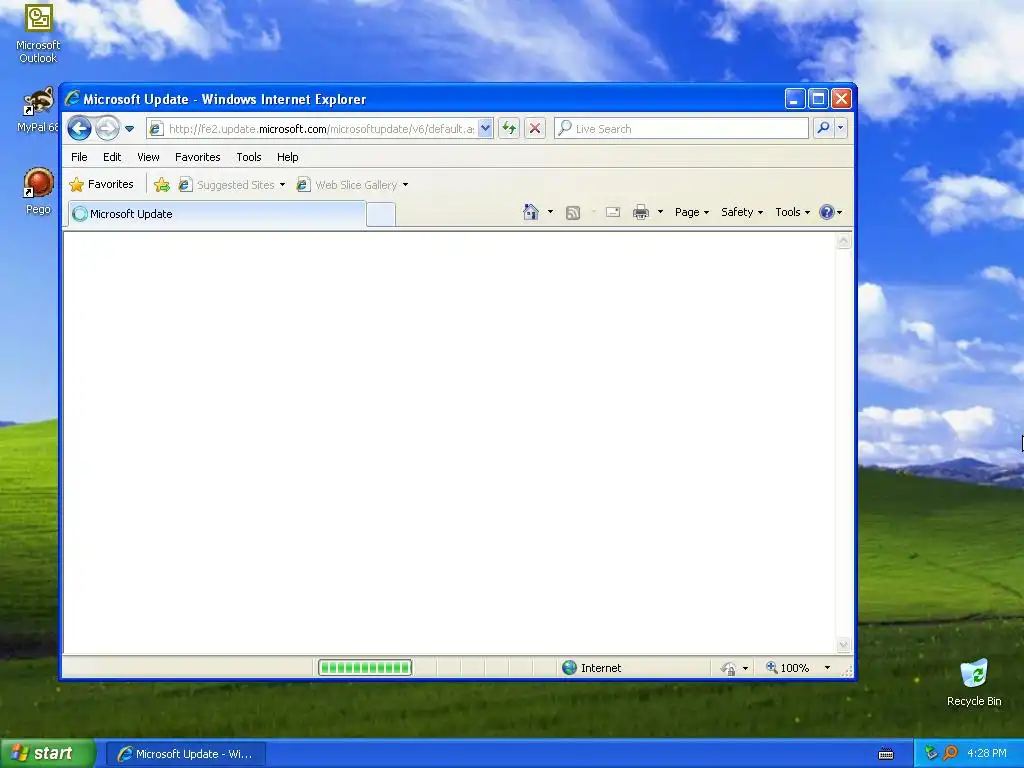Expand the Home button dropdown arrow
This screenshot has height=768, width=1024.
(550, 212)
